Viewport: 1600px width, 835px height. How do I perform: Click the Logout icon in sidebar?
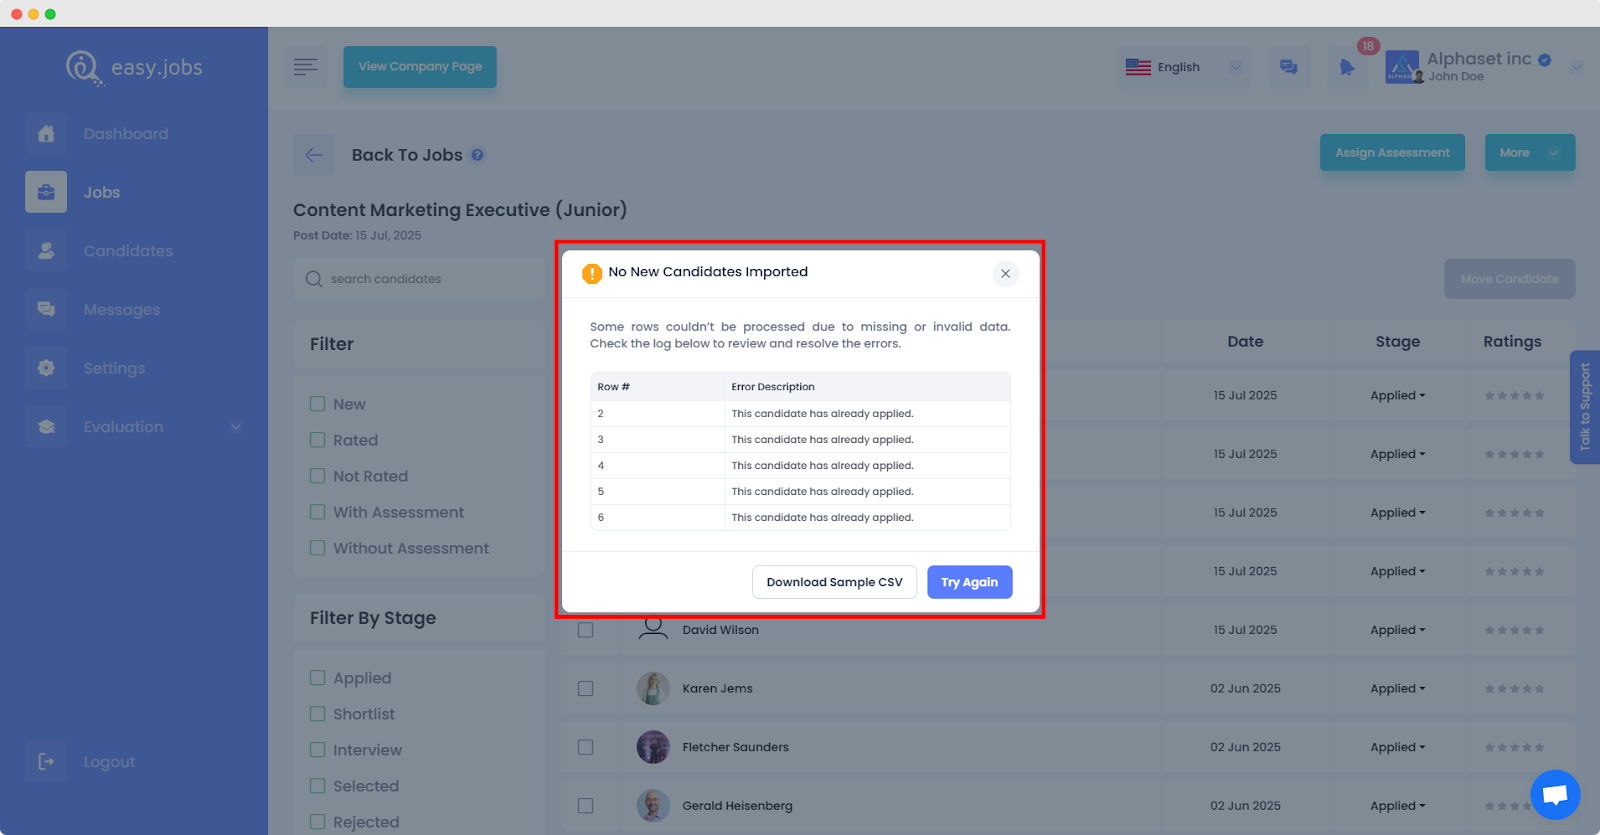click(x=46, y=762)
